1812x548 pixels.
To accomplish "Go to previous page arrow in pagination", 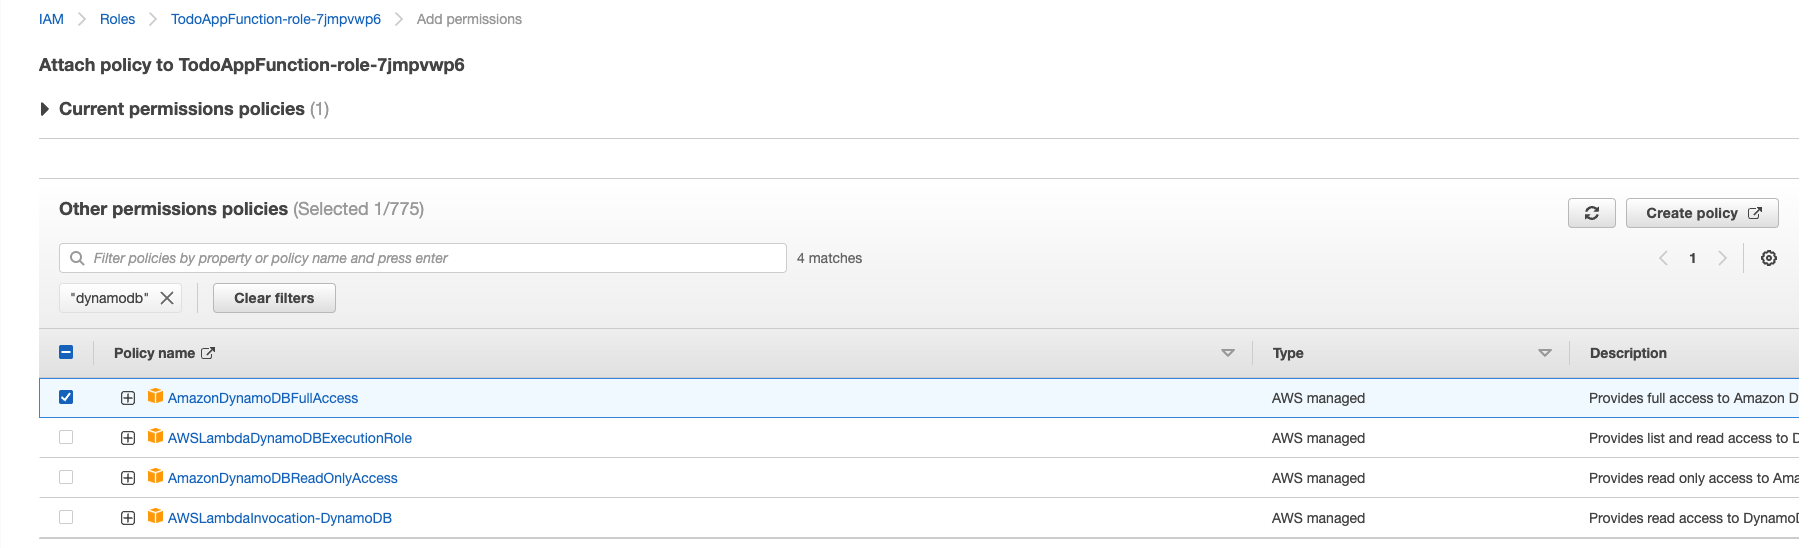I will pyautogui.click(x=1664, y=258).
